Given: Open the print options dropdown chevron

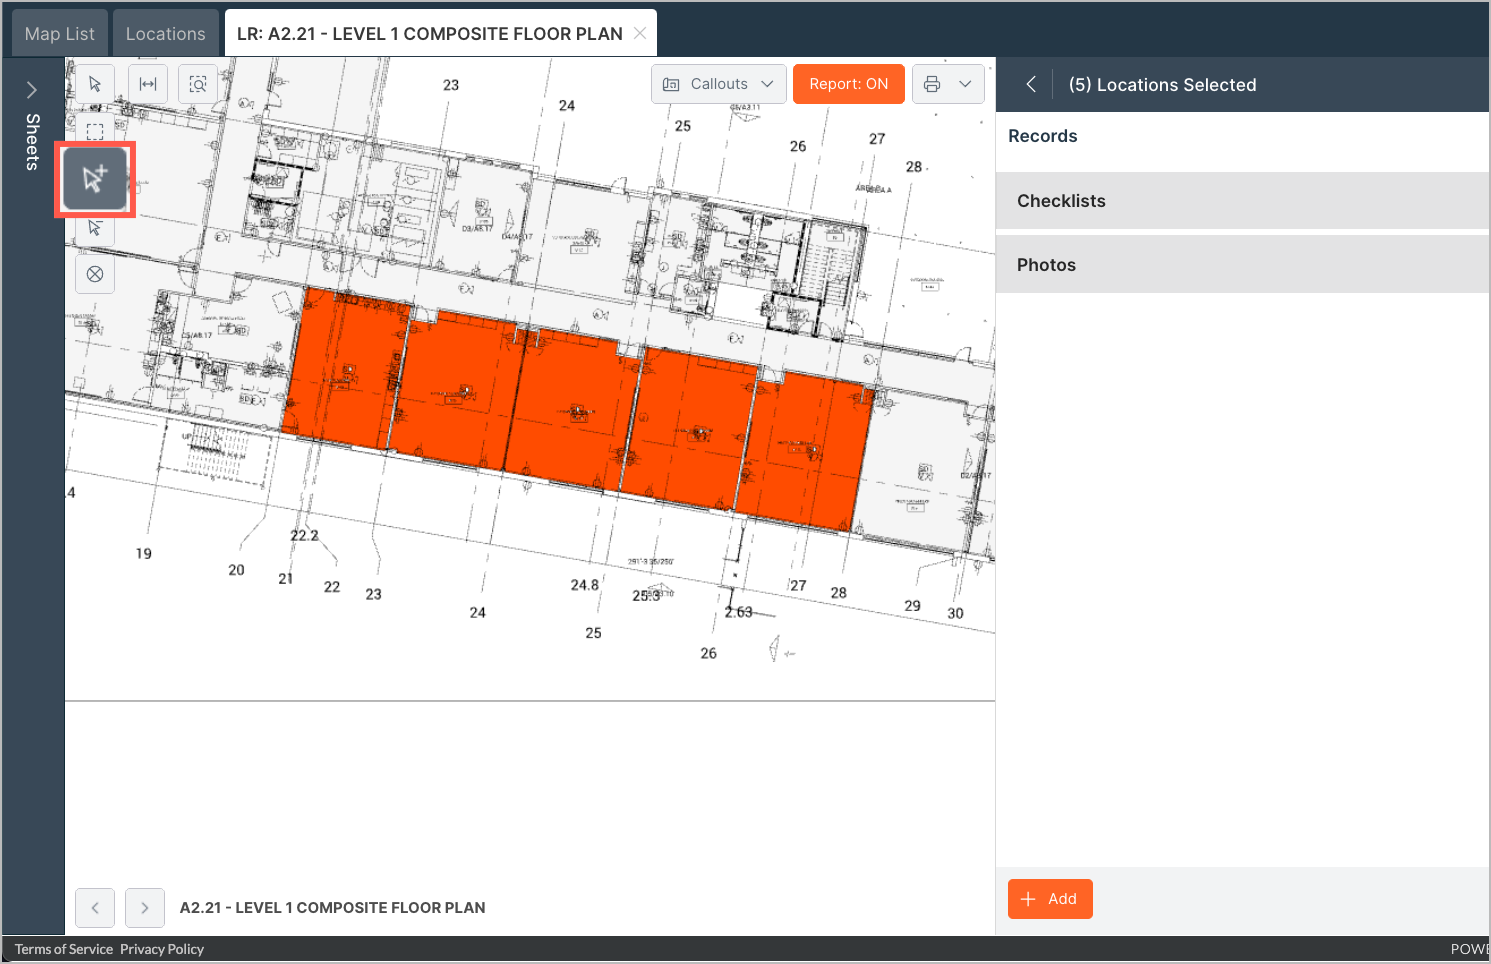Looking at the screenshot, I should click(x=966, y=84).
